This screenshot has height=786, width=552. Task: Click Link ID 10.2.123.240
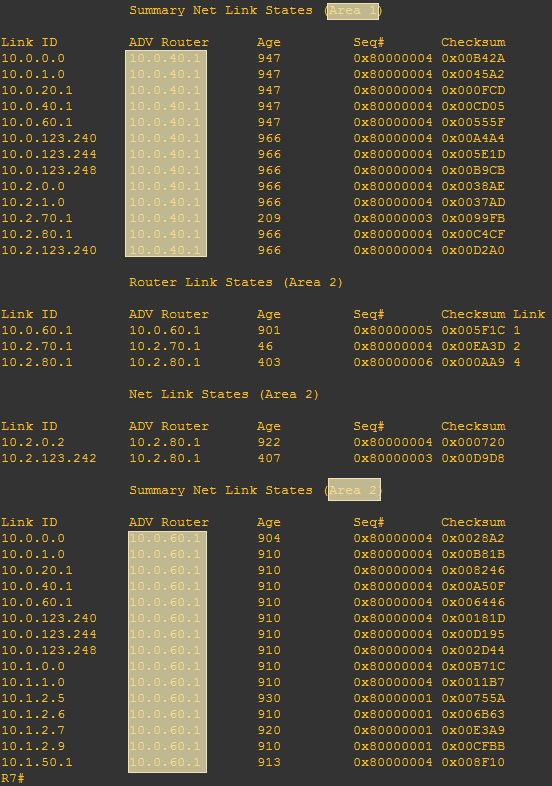pyautogui.click(x=49, y=251)
